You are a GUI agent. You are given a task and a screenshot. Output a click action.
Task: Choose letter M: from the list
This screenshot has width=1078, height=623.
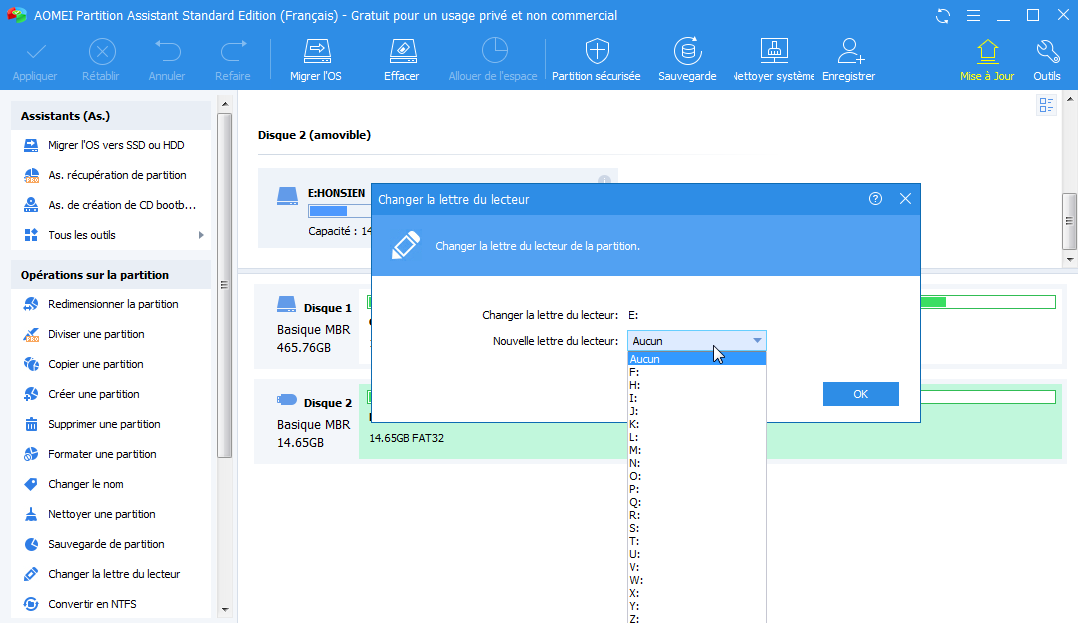pos(696,450)
